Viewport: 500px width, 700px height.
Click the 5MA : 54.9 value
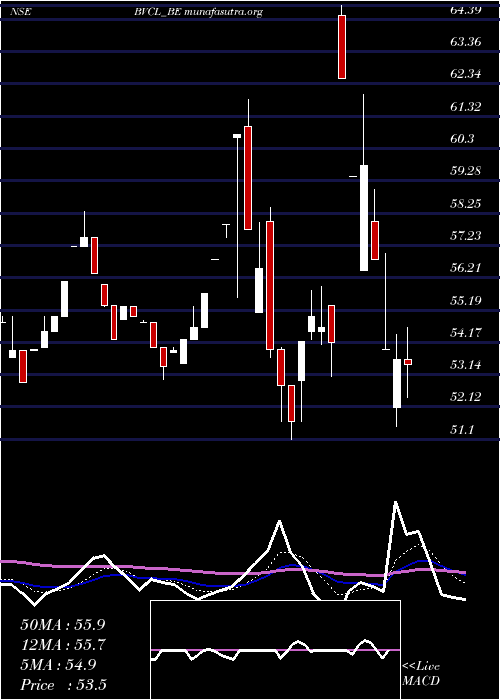coord(58,665)
